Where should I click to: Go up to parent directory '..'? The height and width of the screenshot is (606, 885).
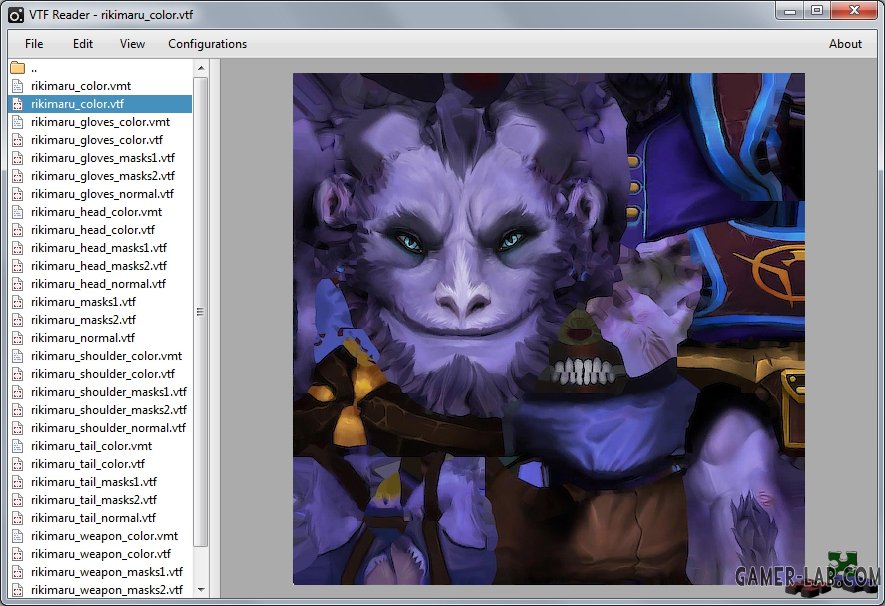[x=34, y=69]
